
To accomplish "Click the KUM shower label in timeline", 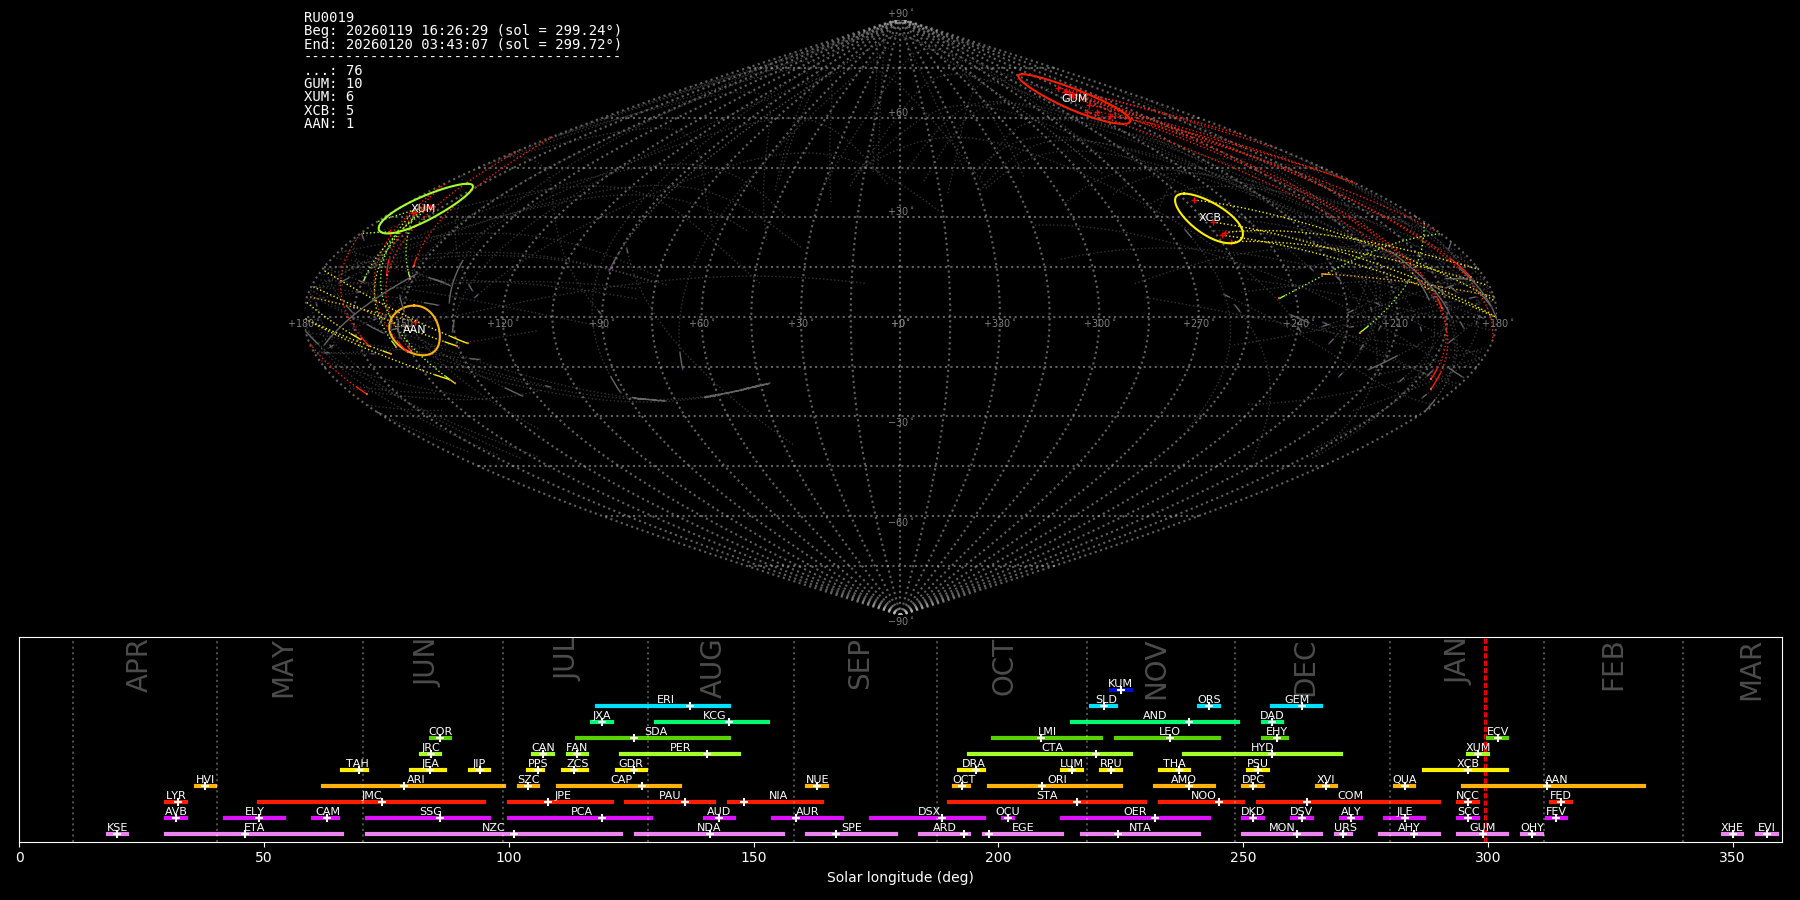I will (1120, 684).
